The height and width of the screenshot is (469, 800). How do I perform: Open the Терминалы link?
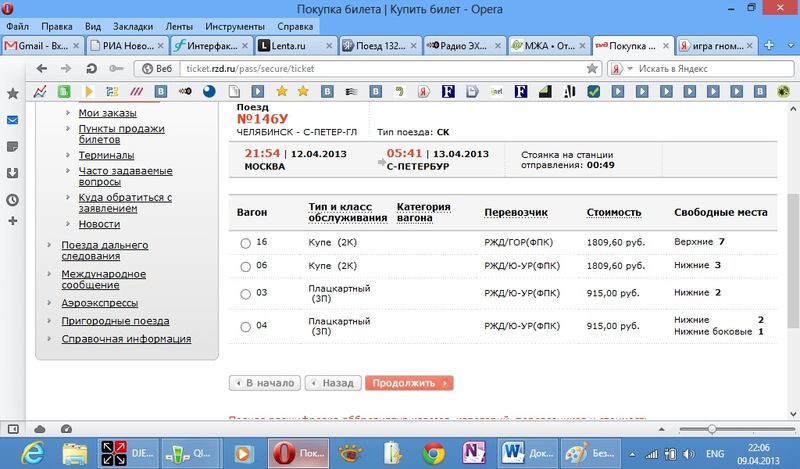pos(106,155)
